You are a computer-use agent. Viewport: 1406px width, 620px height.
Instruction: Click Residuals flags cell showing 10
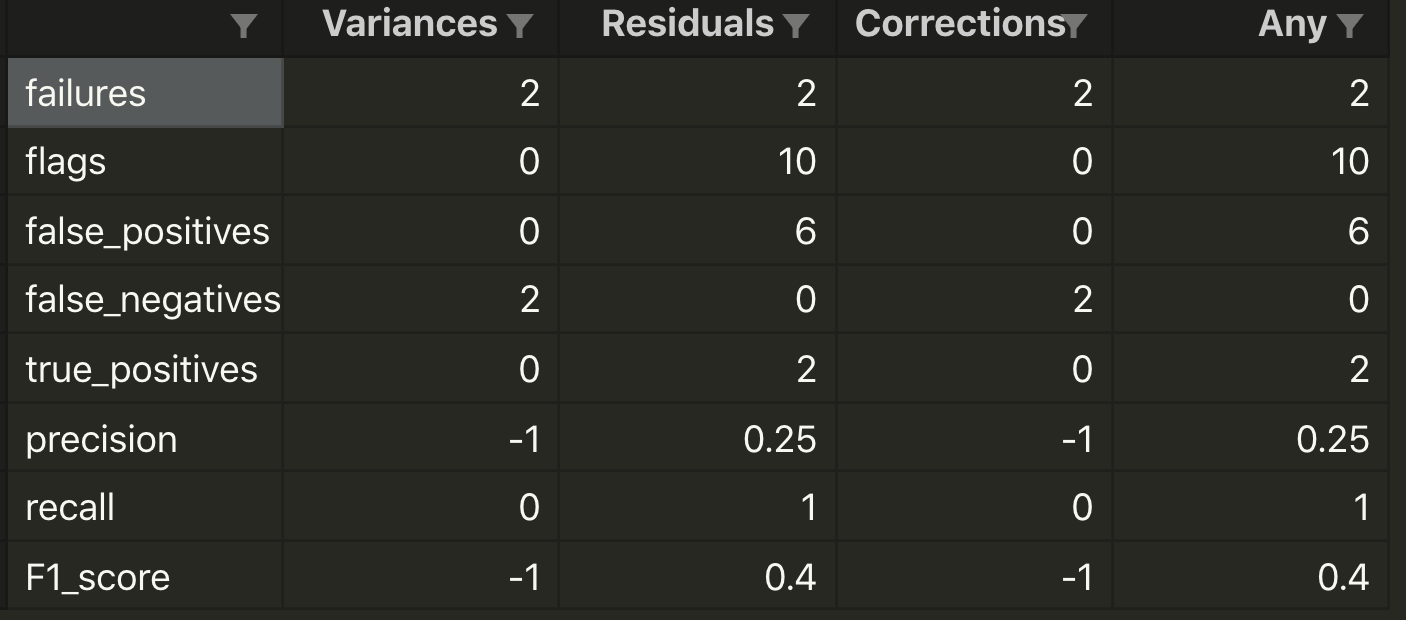(697, 161)
